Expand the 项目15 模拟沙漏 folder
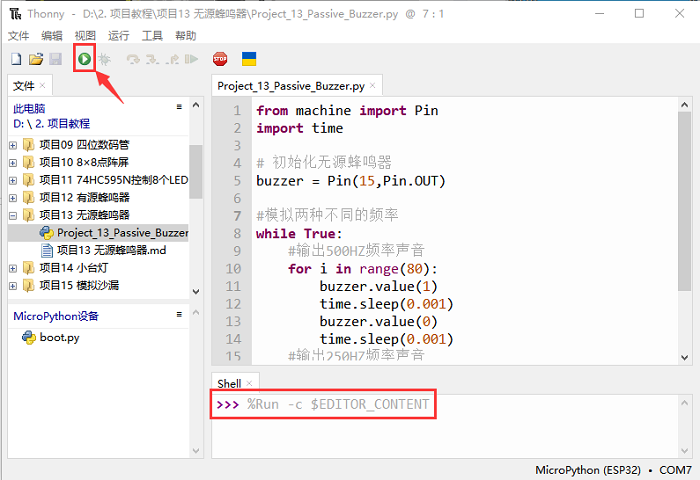 [x=13, y=286]
